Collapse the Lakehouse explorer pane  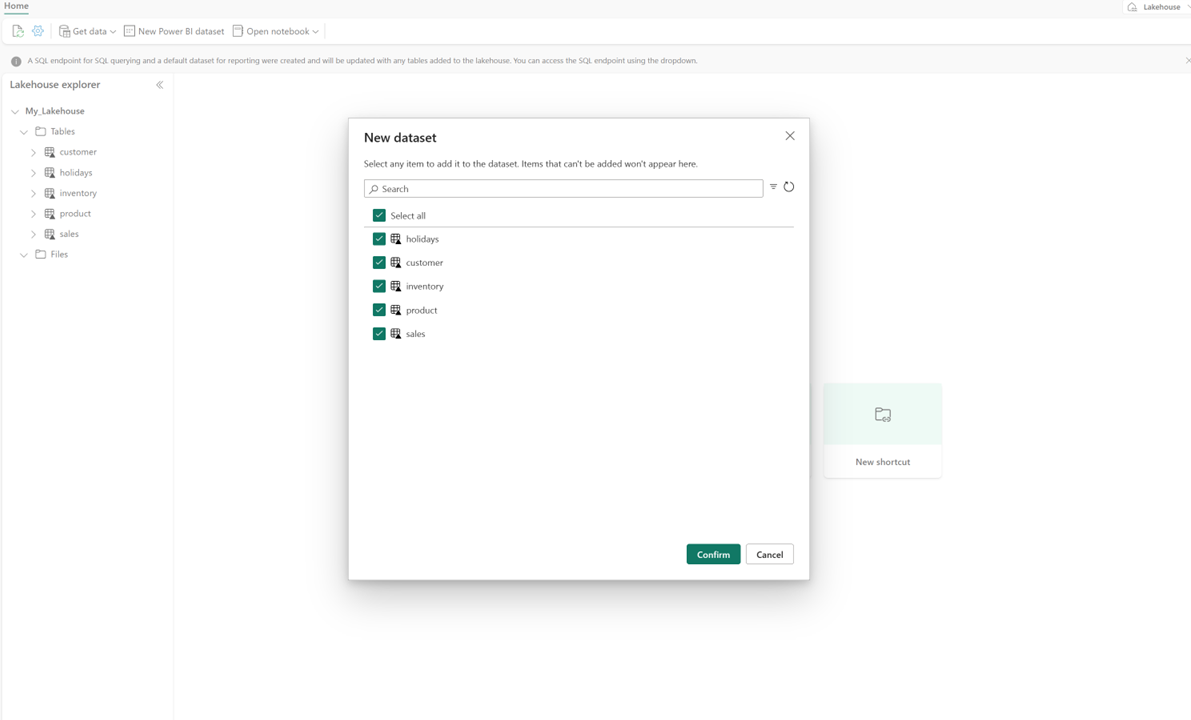pyautogui.click(x=159, y=85)
